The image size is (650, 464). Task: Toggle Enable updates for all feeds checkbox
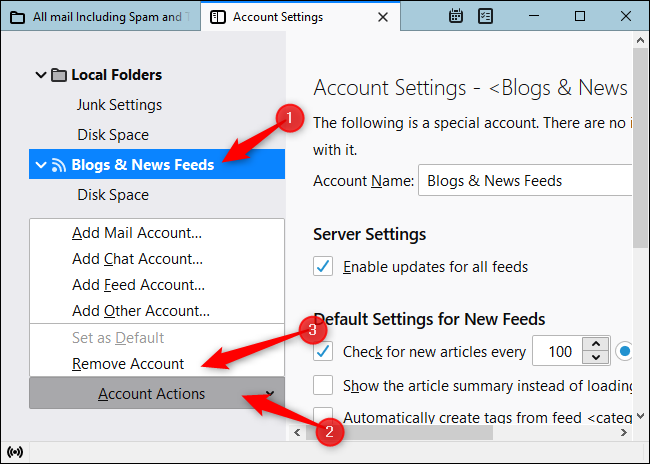point(323,267)
